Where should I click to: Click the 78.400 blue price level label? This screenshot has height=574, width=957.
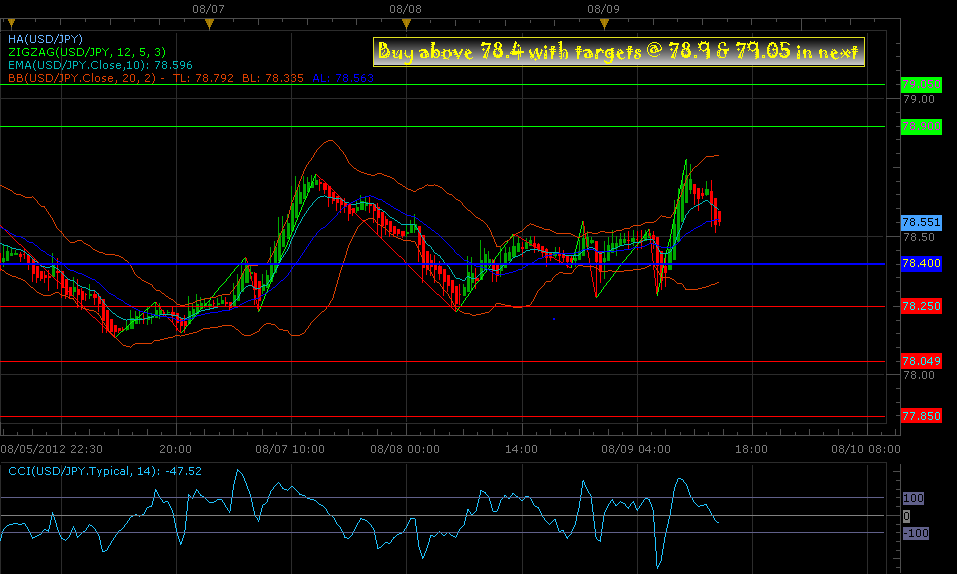[921, 263]
